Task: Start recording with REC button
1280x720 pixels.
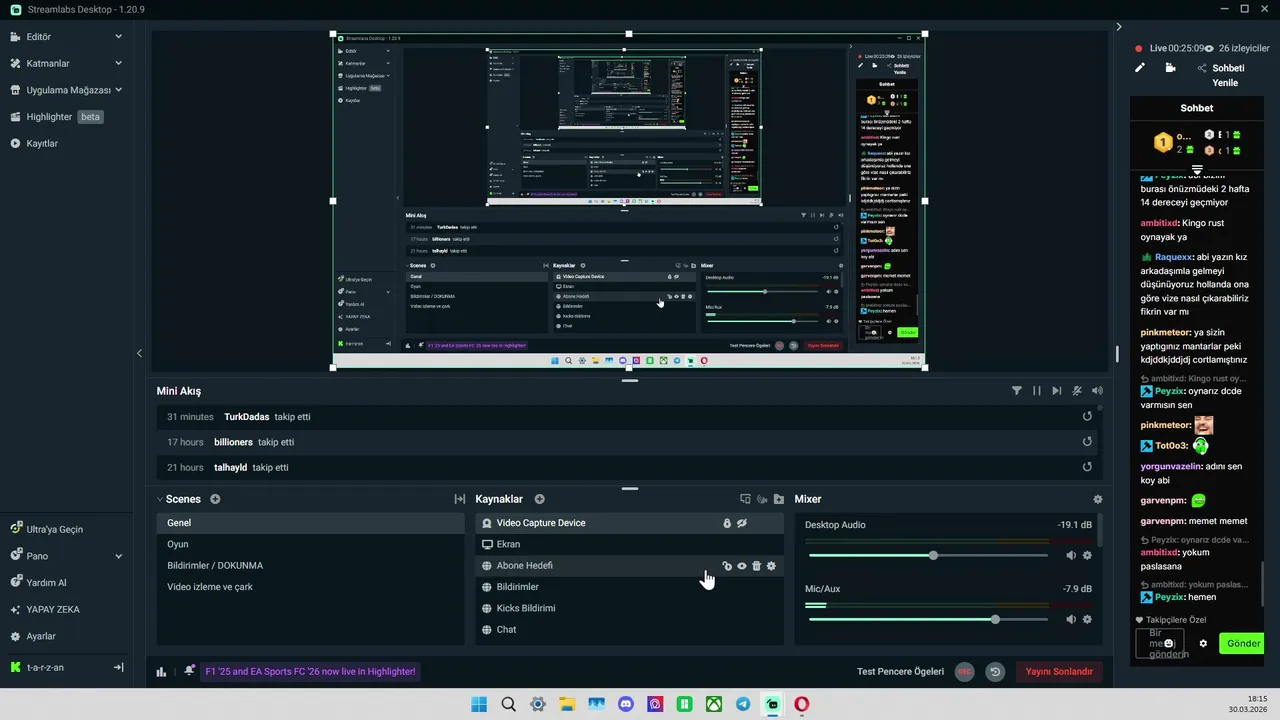Action: 964,672
